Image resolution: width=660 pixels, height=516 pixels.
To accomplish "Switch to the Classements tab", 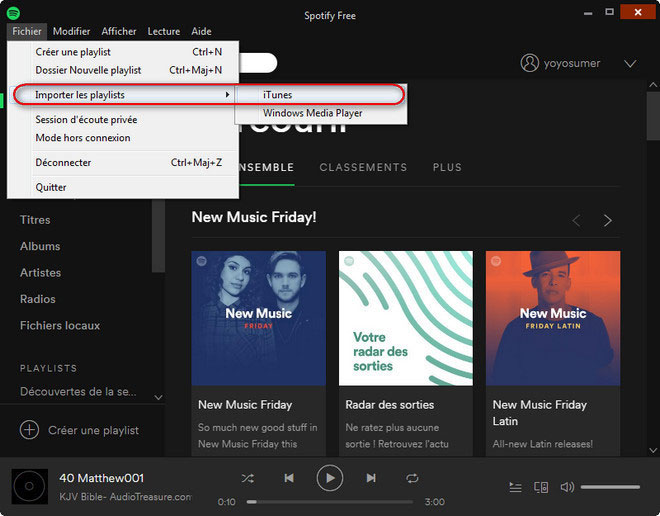I will tap(363, 167).
